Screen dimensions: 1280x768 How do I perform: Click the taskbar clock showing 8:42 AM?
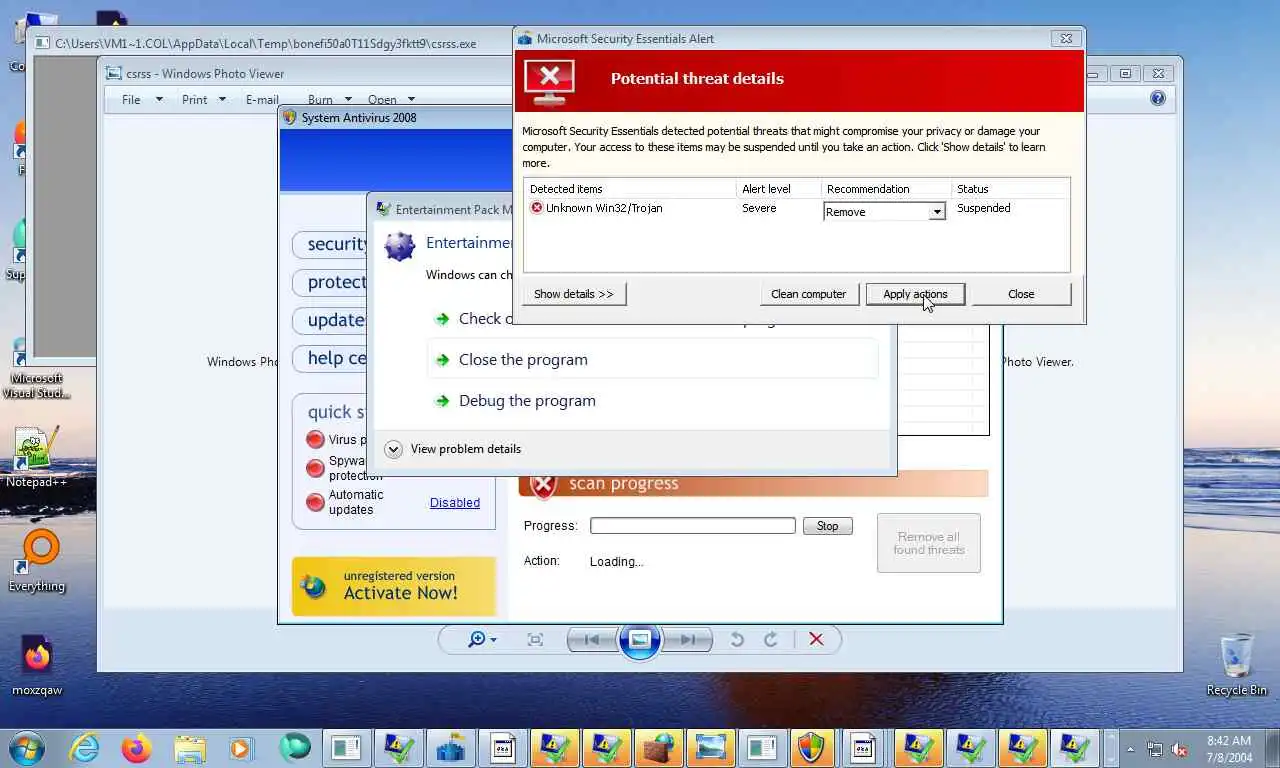1228,749
